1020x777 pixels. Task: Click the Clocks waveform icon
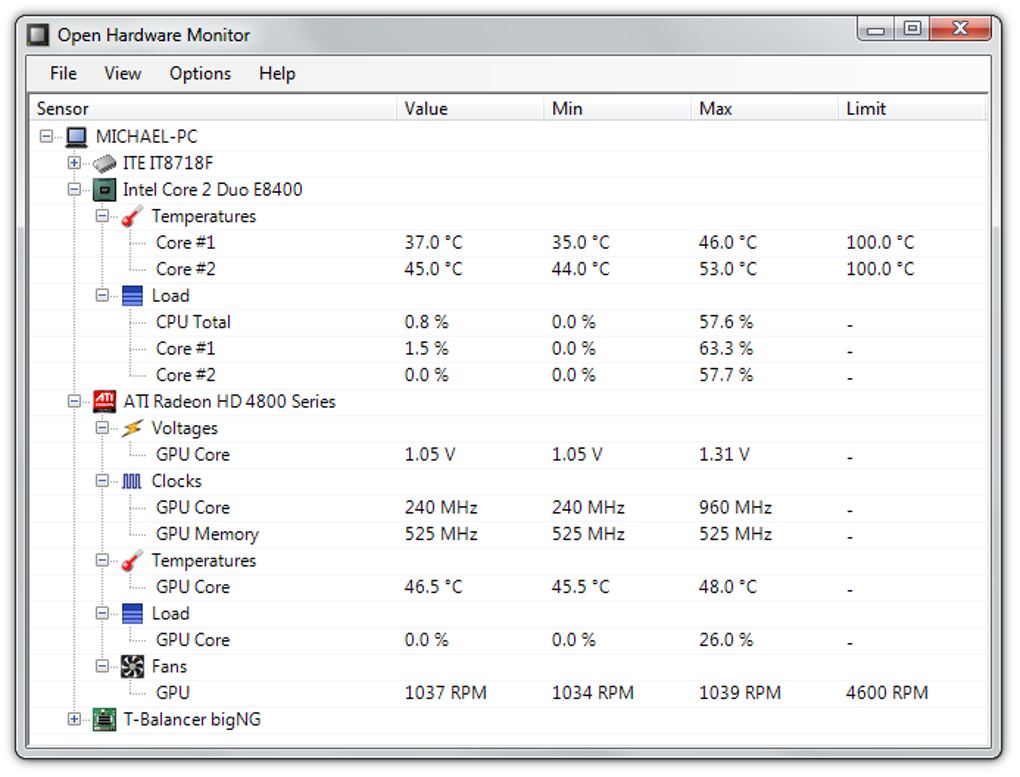(132, 481)
